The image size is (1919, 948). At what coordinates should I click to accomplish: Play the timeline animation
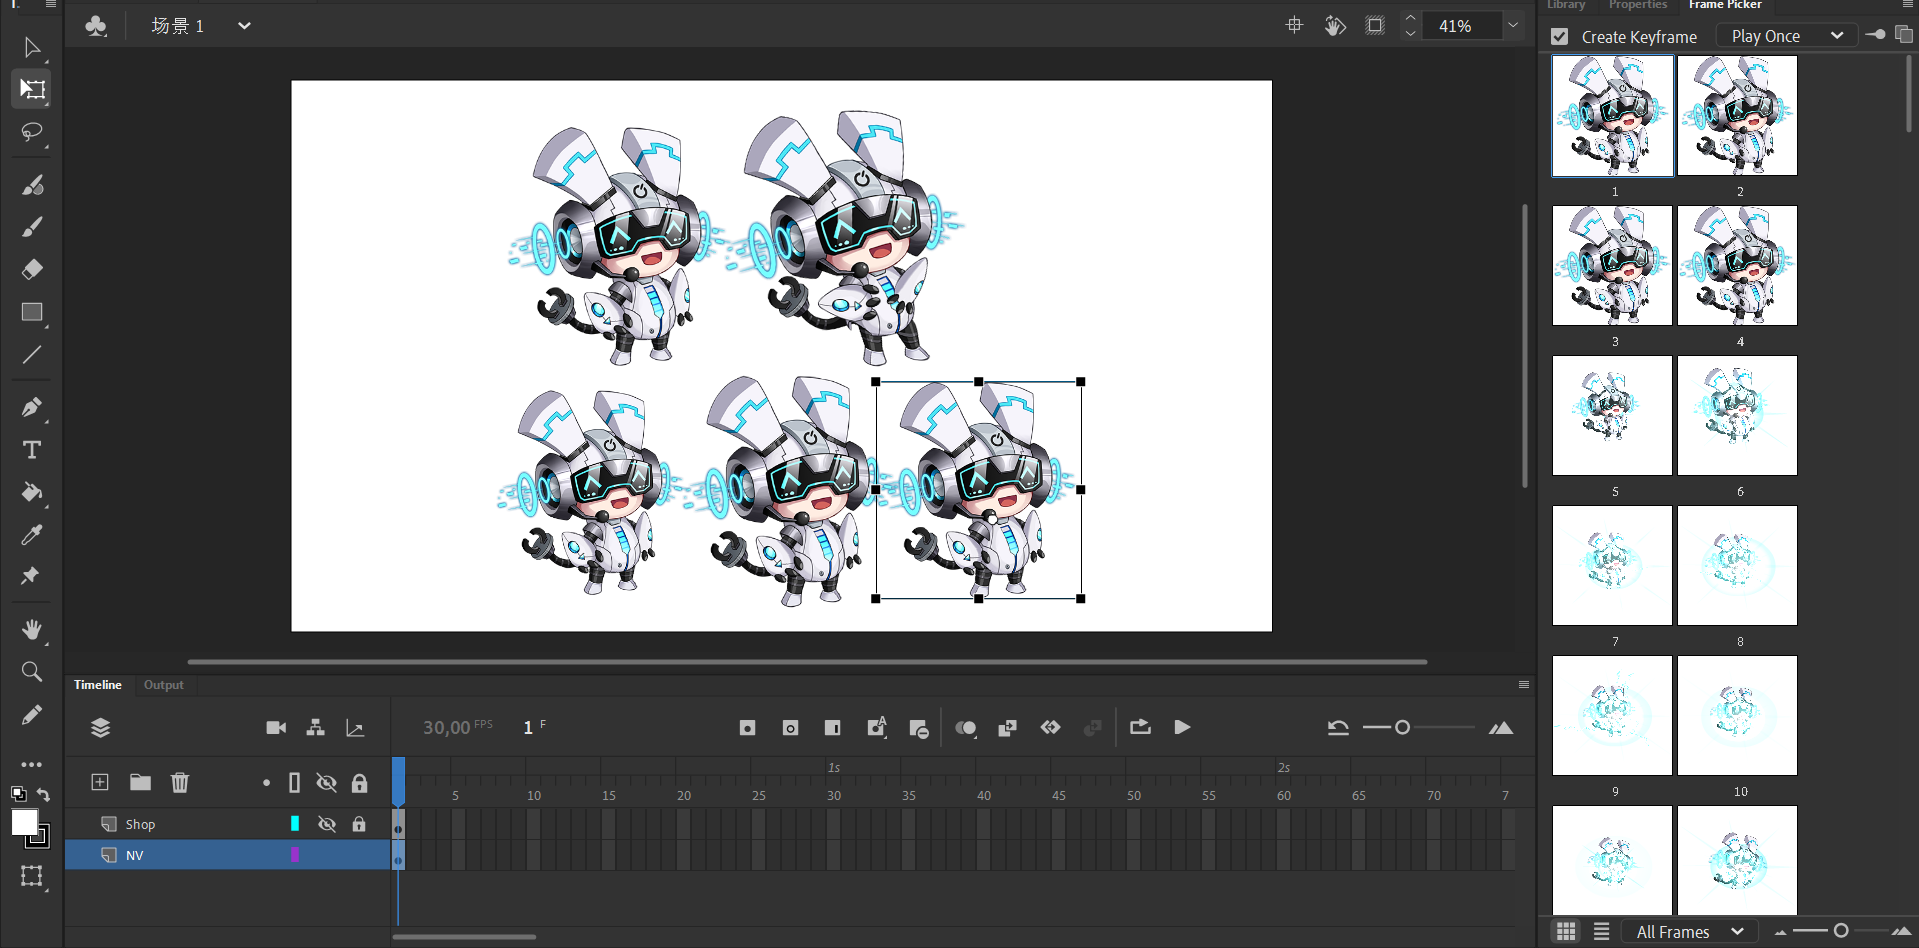pyautogui.click(x=1182, y=727)
